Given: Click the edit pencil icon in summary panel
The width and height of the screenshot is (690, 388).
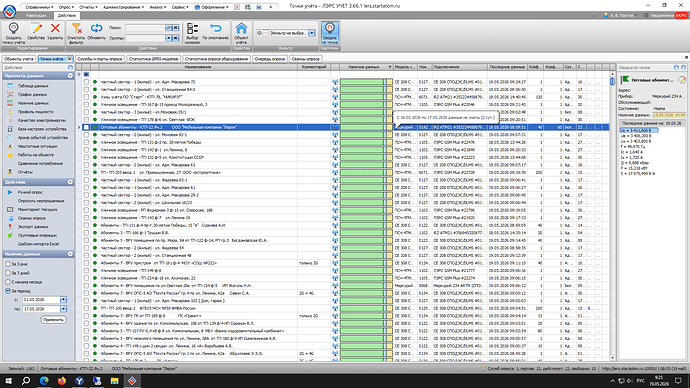Looking at the screenshot, I should click(x=682, y=80).
